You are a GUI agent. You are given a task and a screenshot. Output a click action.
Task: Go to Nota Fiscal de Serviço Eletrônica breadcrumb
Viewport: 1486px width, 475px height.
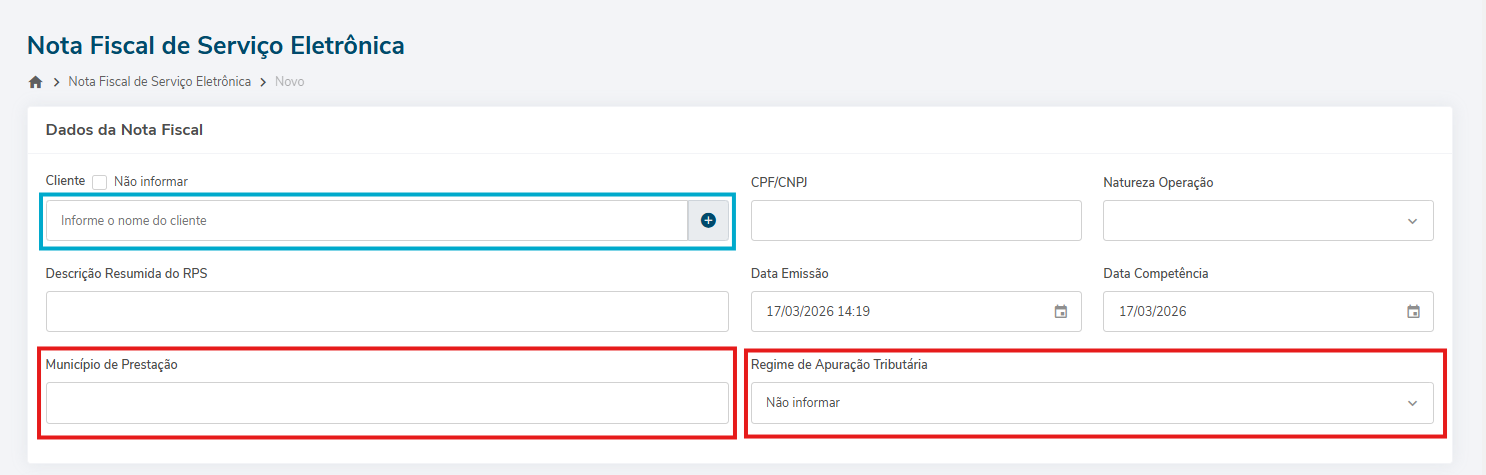[x=160, y=82]
